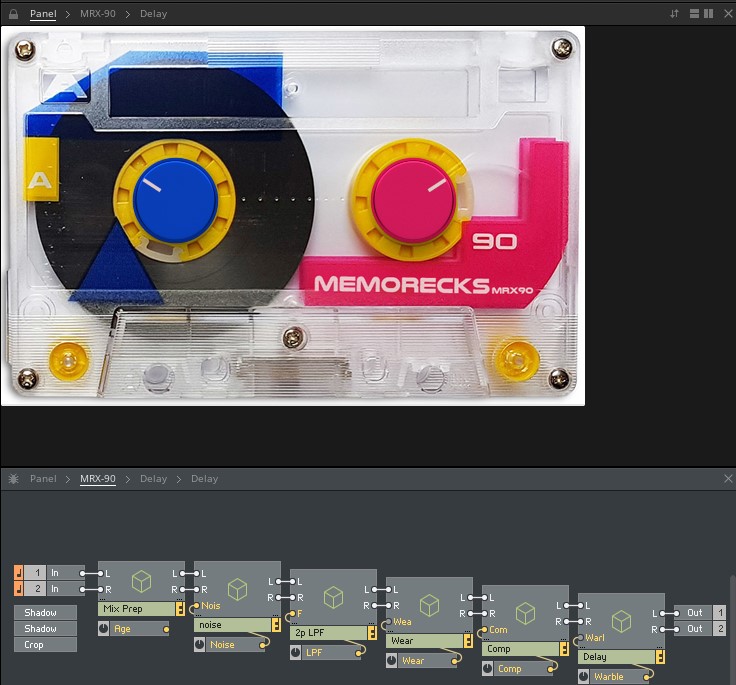Click the Mix Prep module cube icon

141,581
